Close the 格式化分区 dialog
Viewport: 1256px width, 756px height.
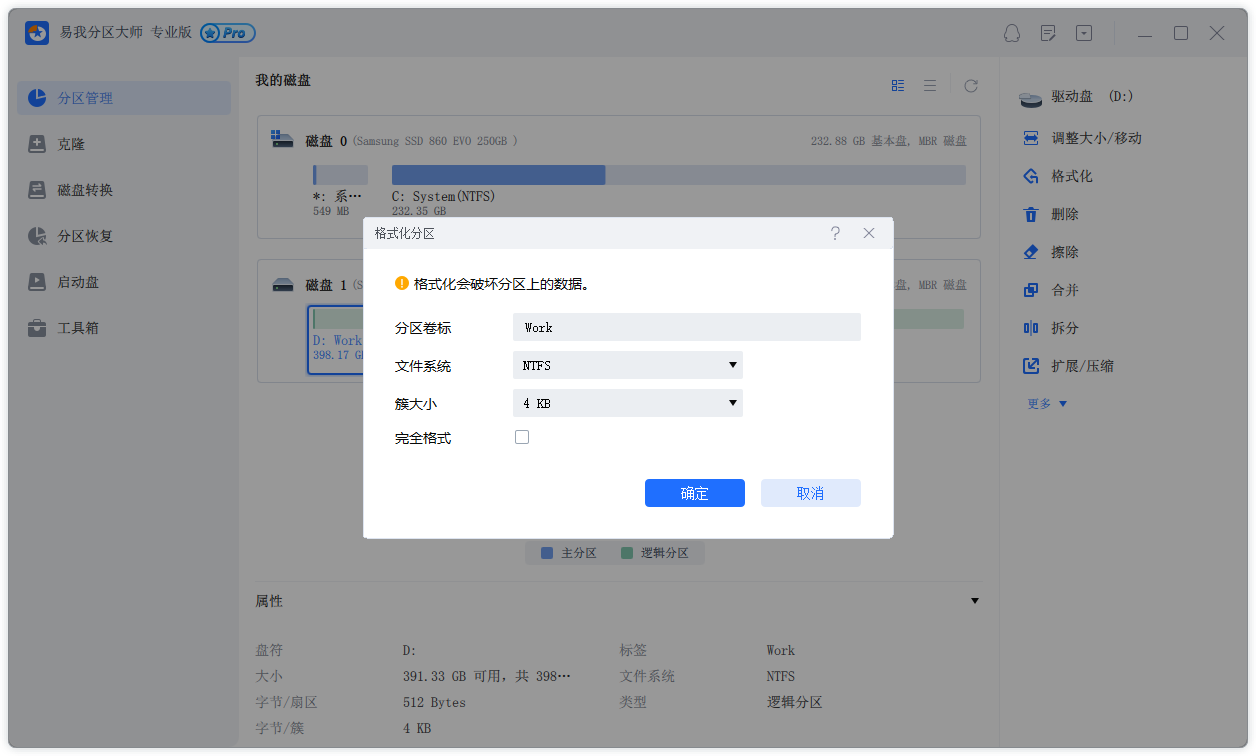[x=869, y=233]
